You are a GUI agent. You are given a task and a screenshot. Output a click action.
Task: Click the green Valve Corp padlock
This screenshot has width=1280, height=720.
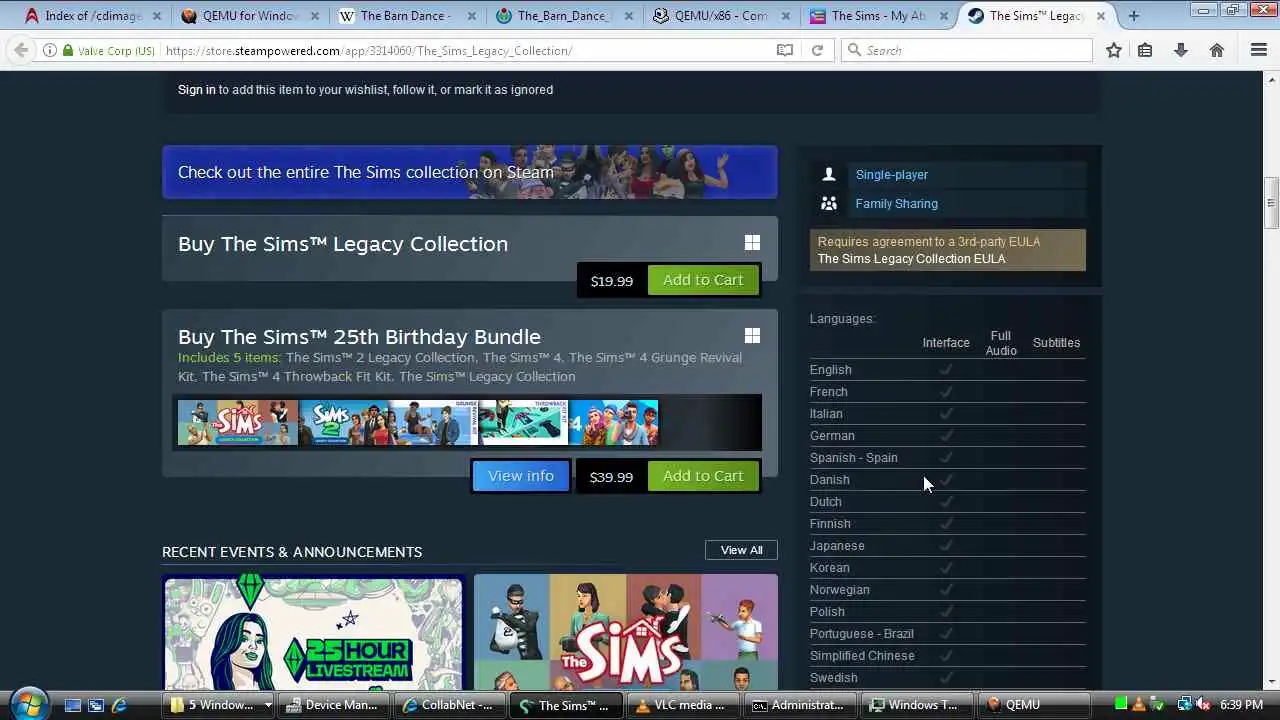coord(68,50)
